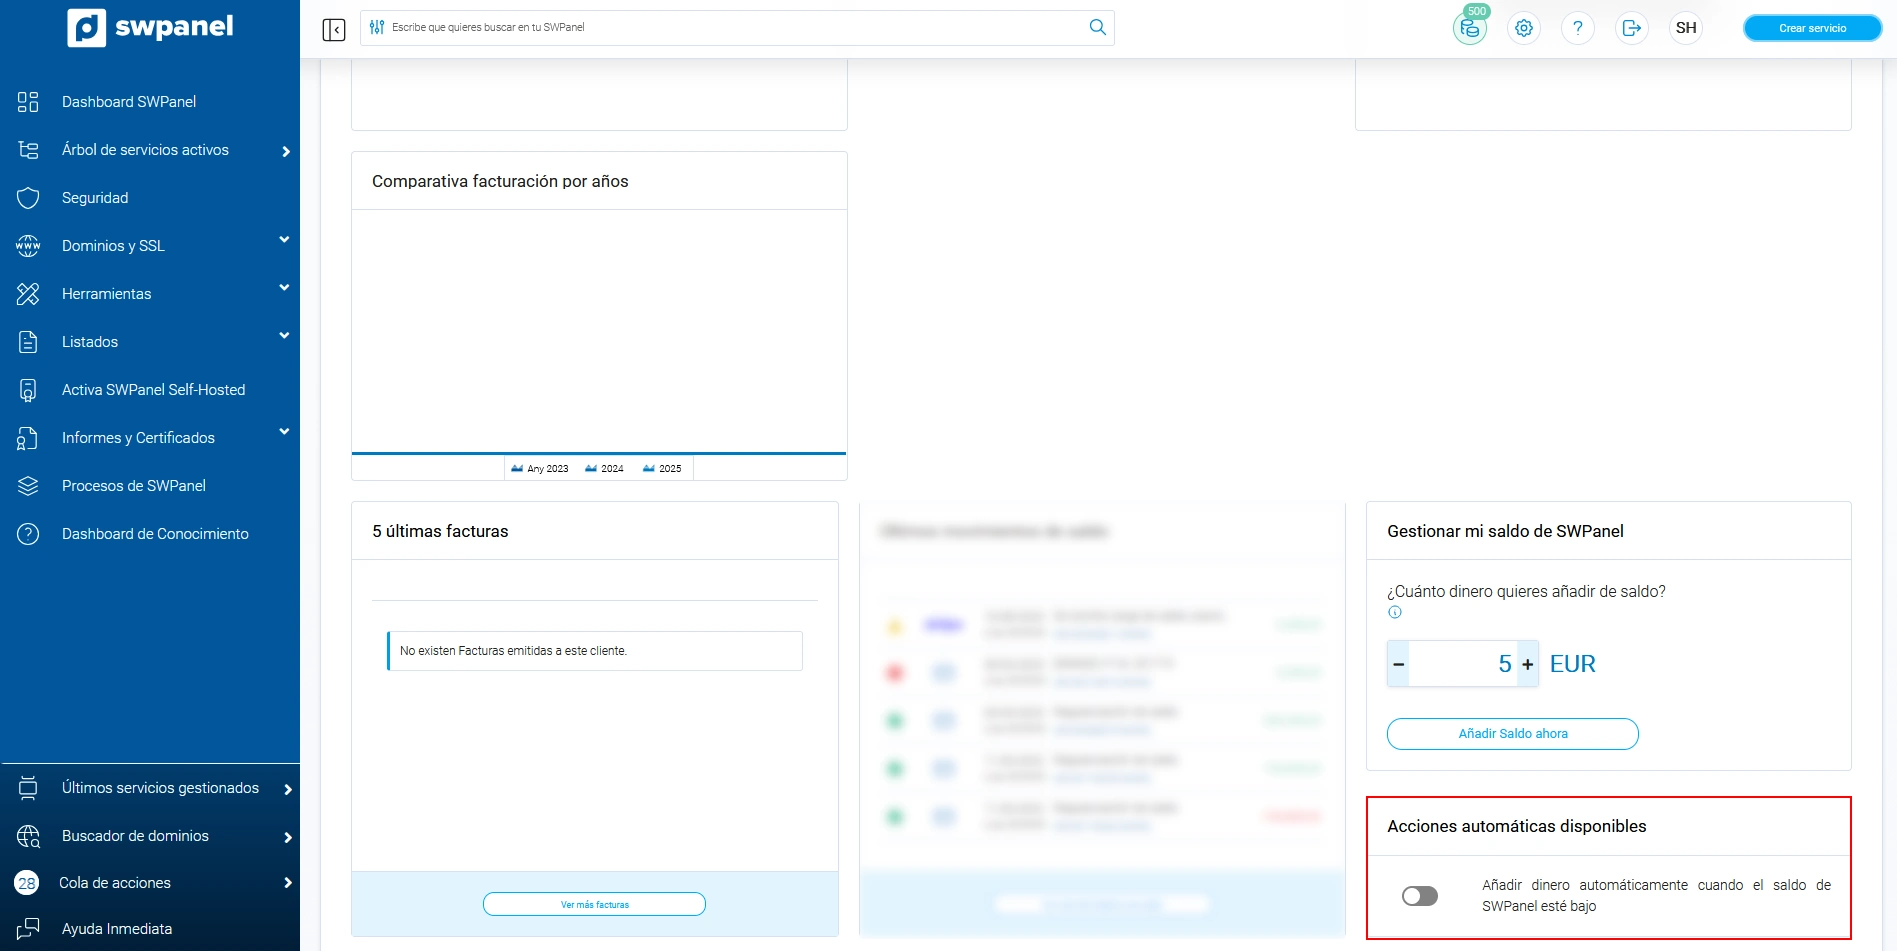Toggle the 2025 chart legend series
This screenshot has width=1897, height=951.
662,468
